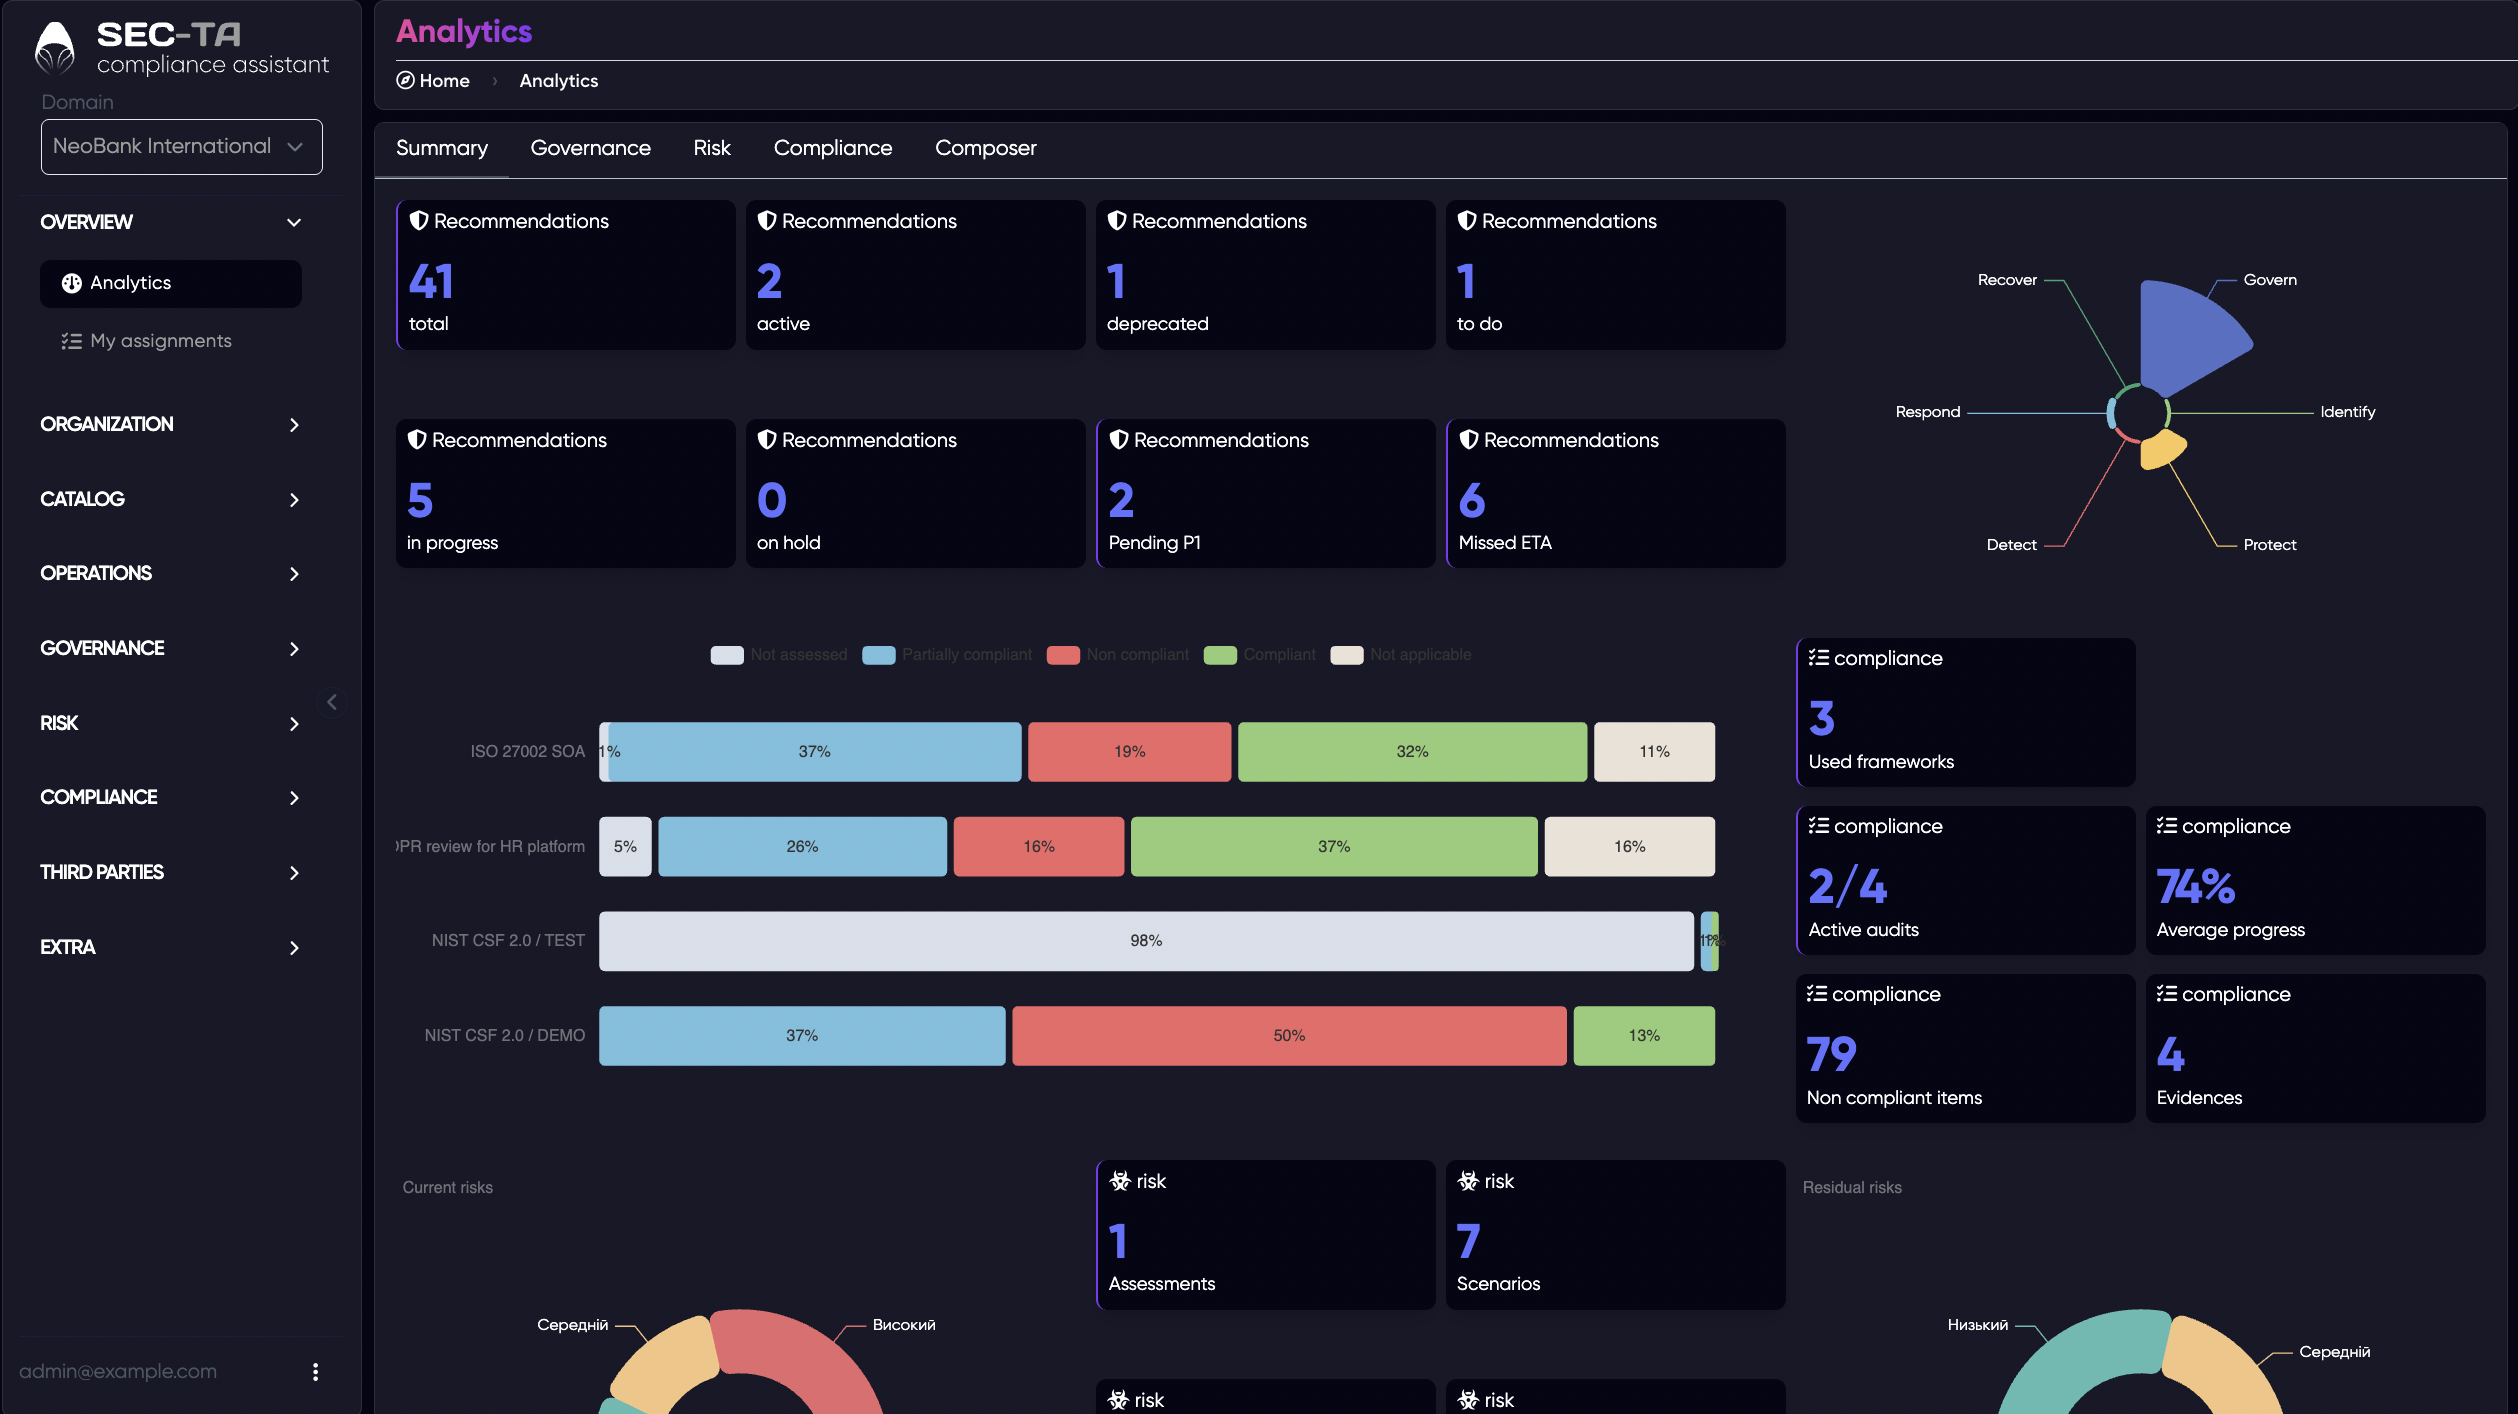Open the user options three-dot menu
Viewport: 2518px width, 1414px height.
point(315,1372)
